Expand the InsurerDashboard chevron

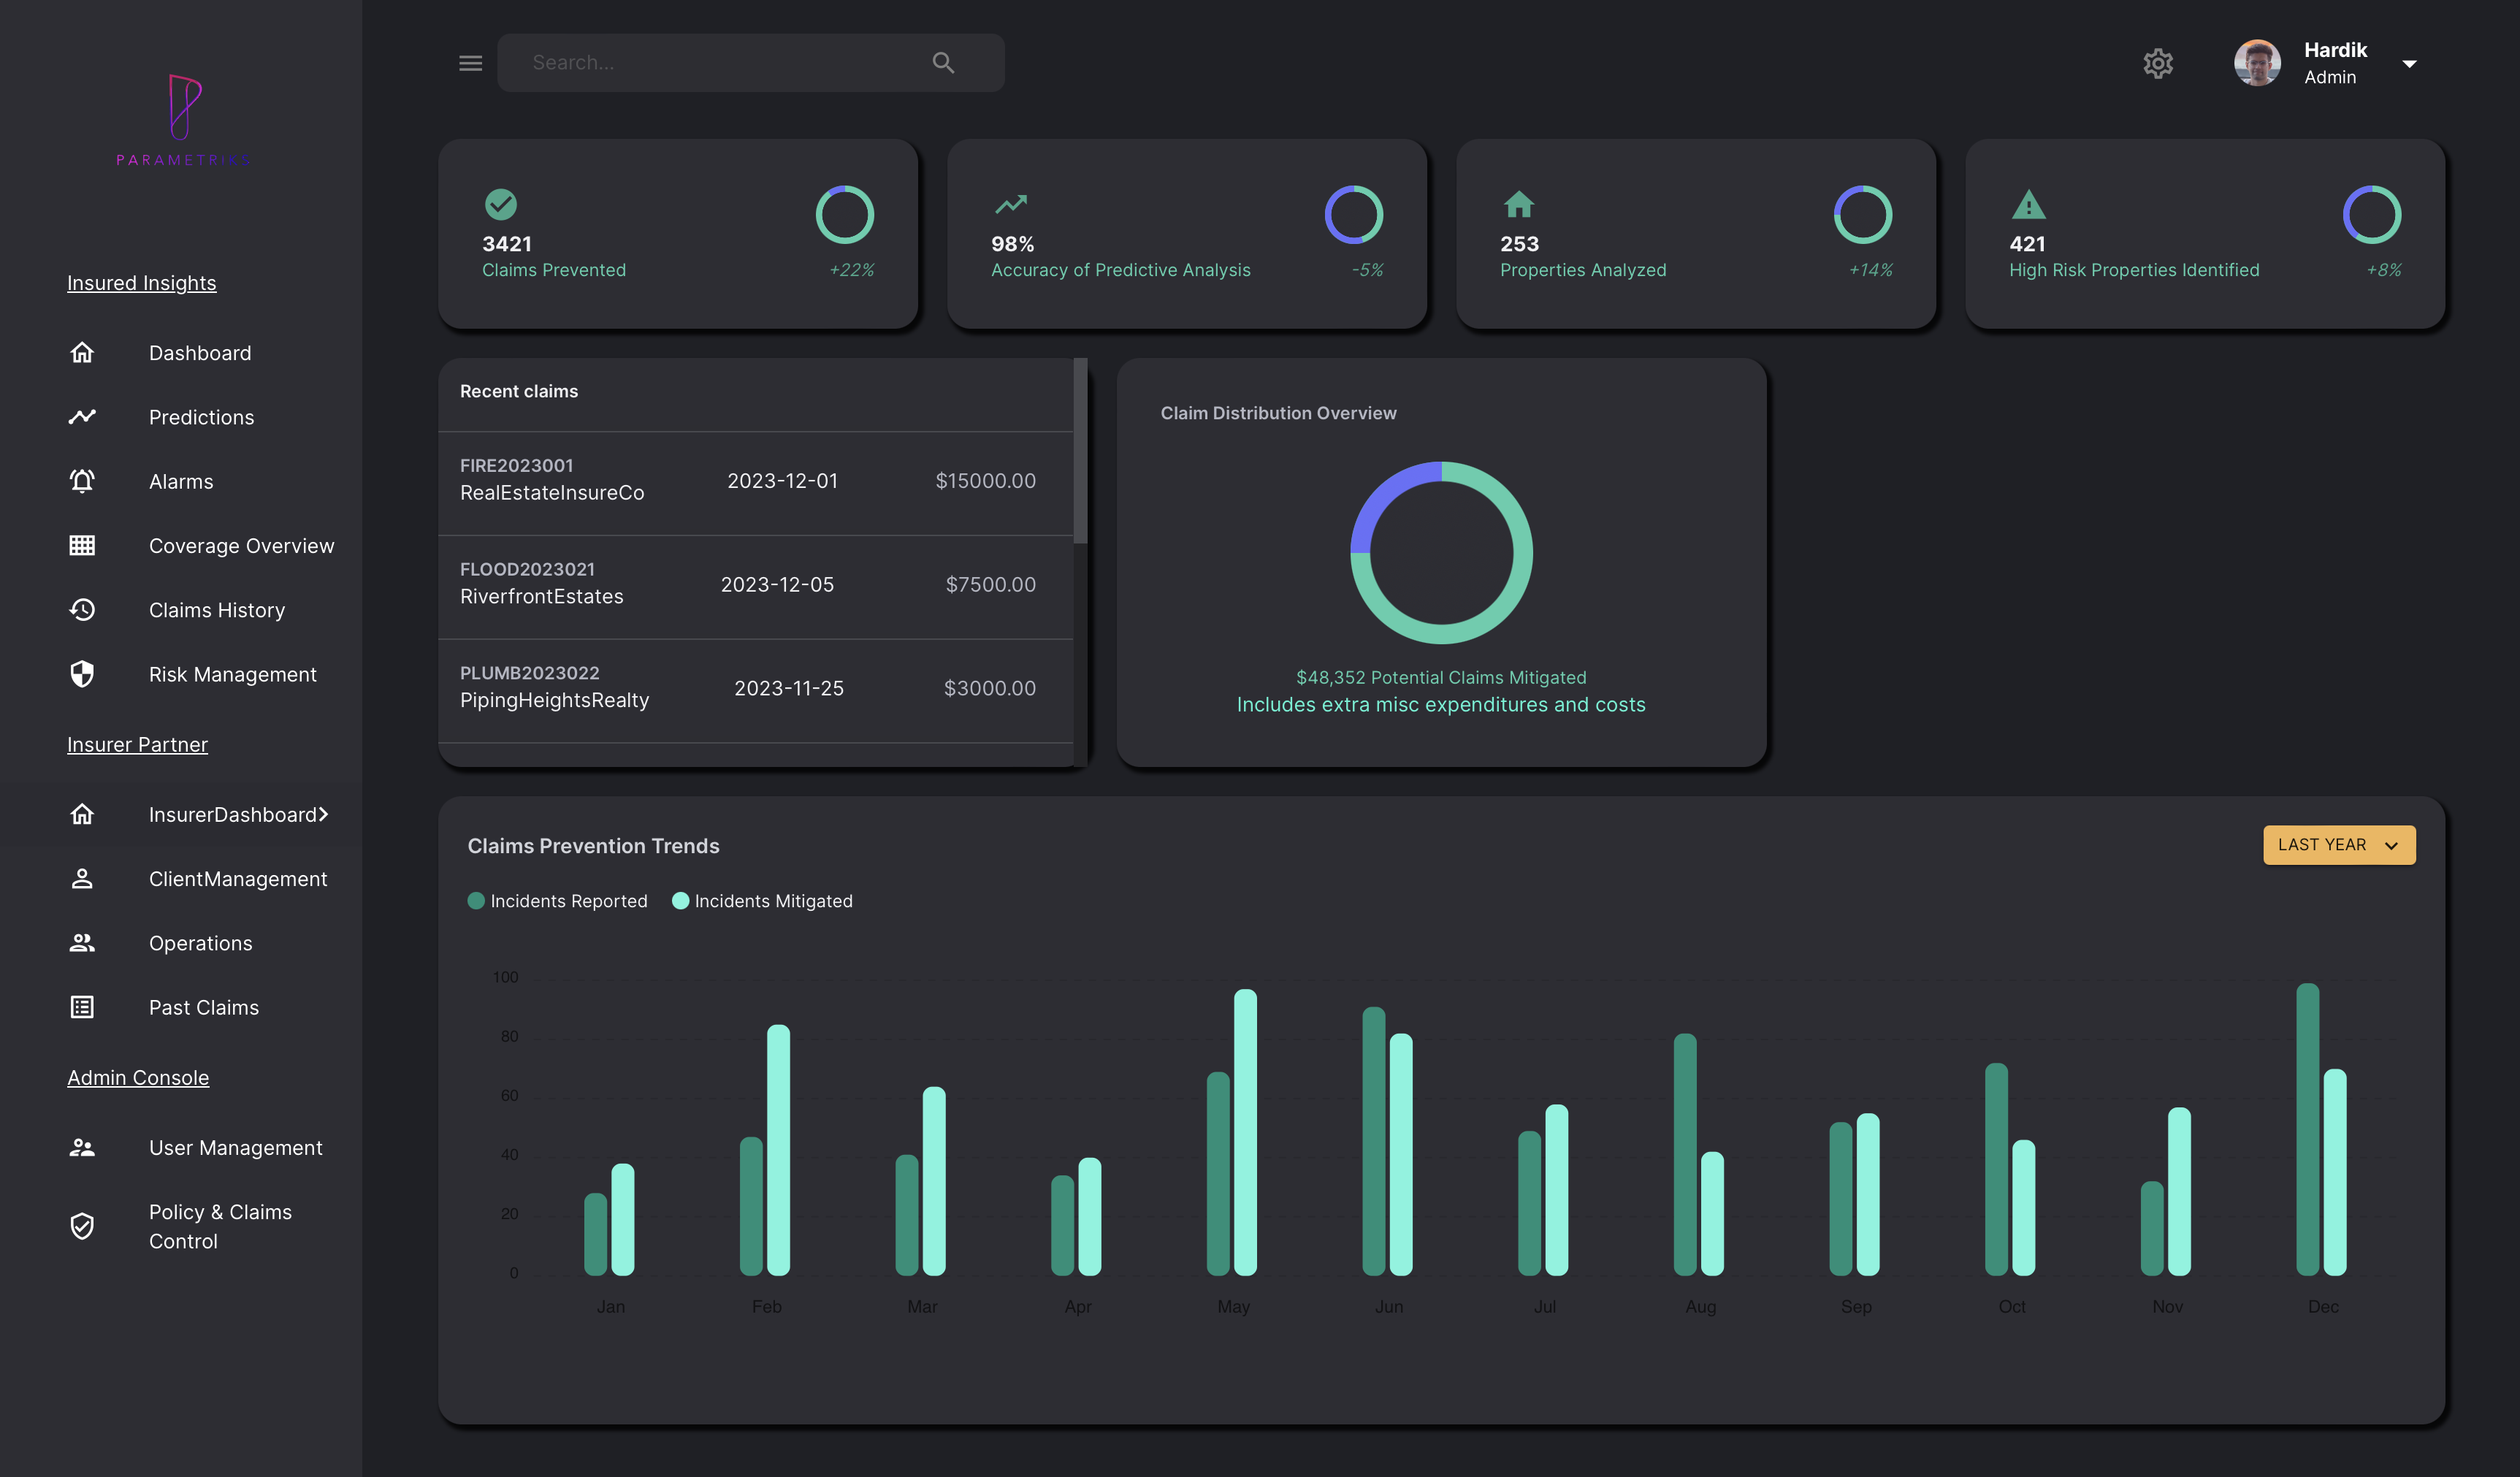[x=323, y=814]
